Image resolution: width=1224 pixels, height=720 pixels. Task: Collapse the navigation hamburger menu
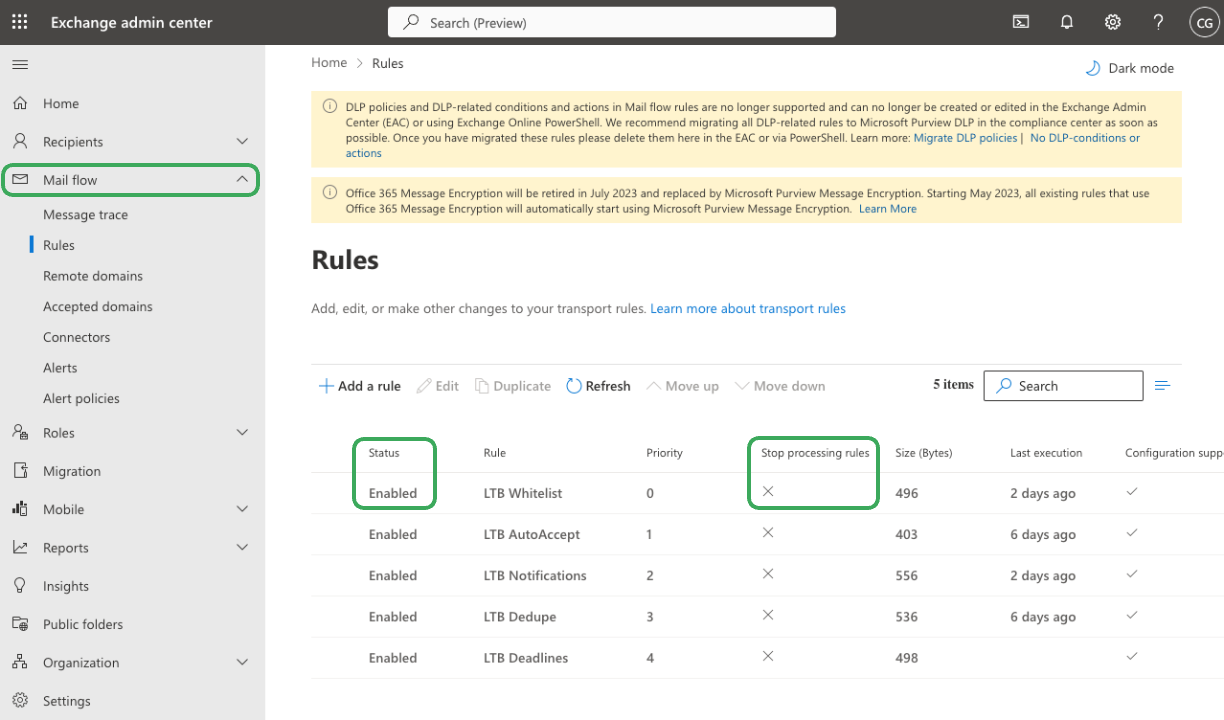coord(20,64)
